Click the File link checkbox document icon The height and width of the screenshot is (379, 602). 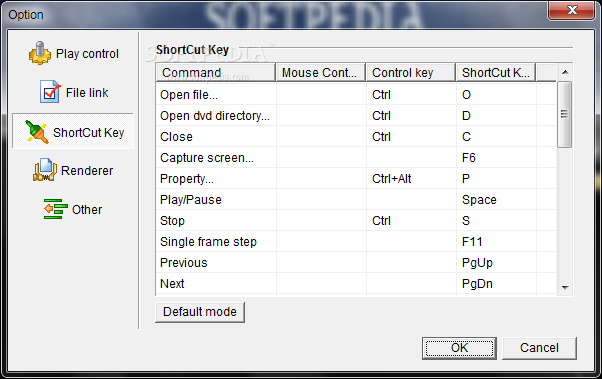pyautogui.click(x=50, y=91)
